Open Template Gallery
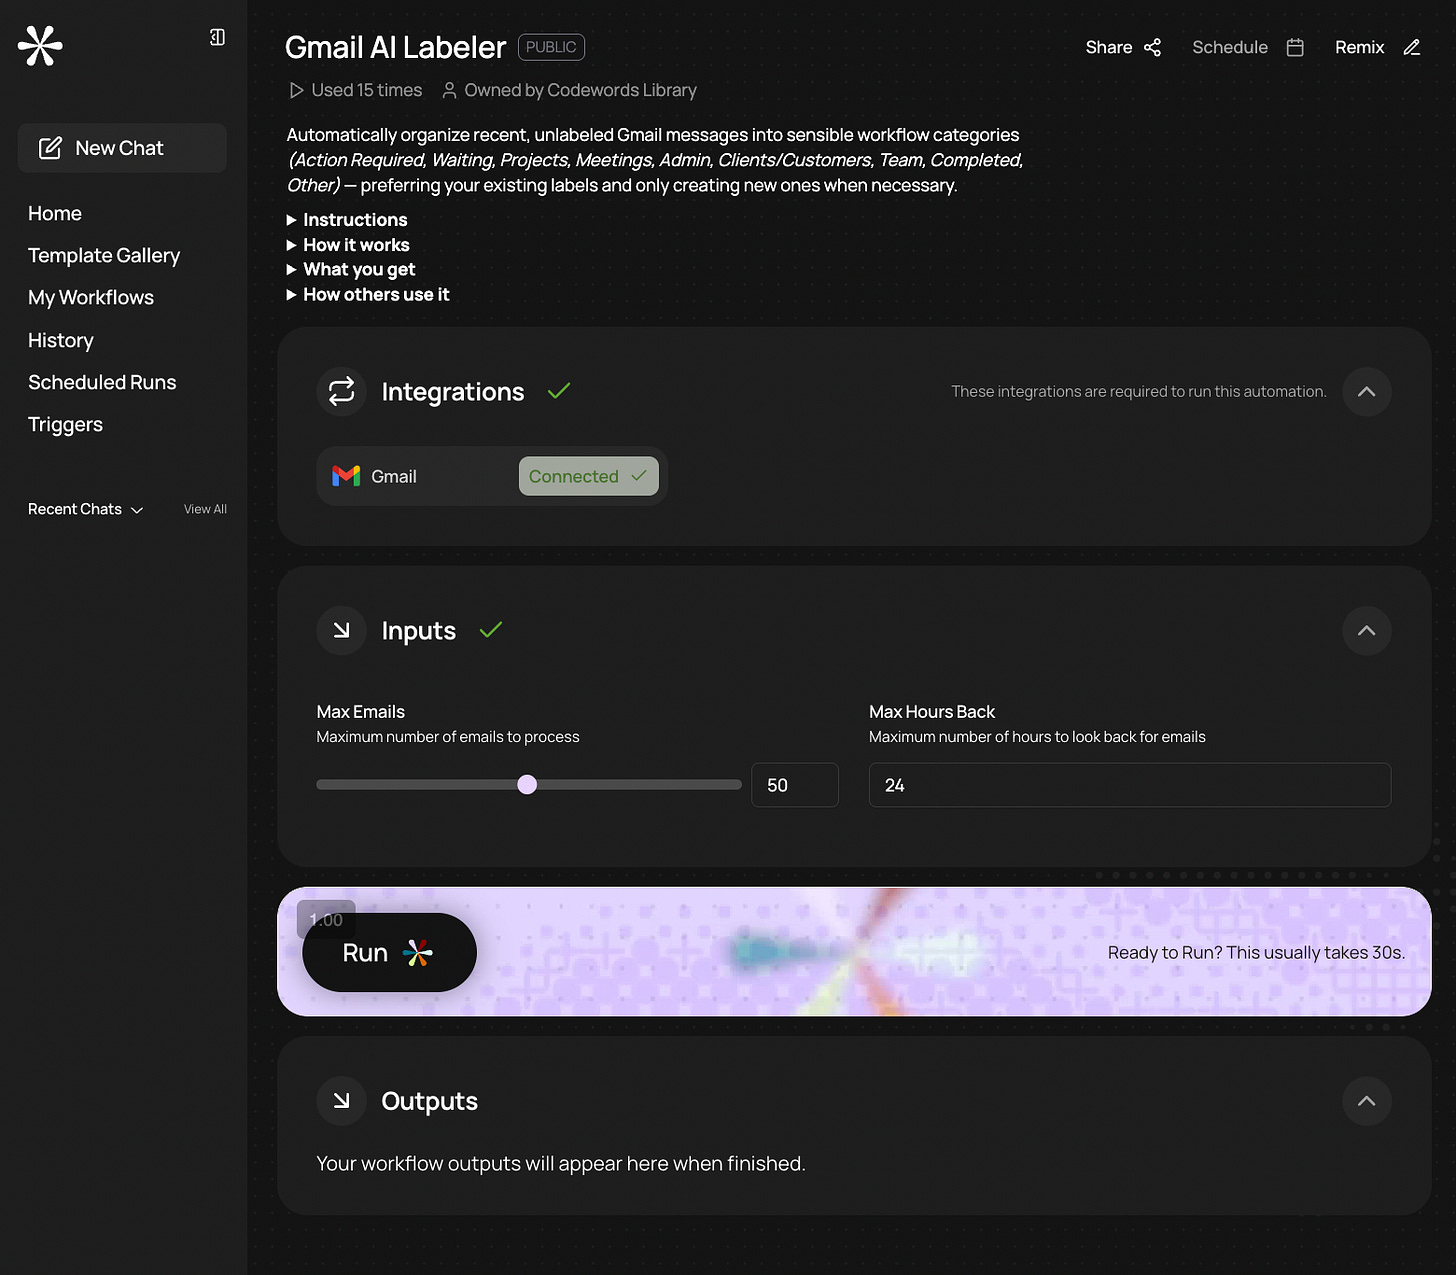This screenshot has height=1275, width=1456. pyautogui.click(x=104, y=255)
